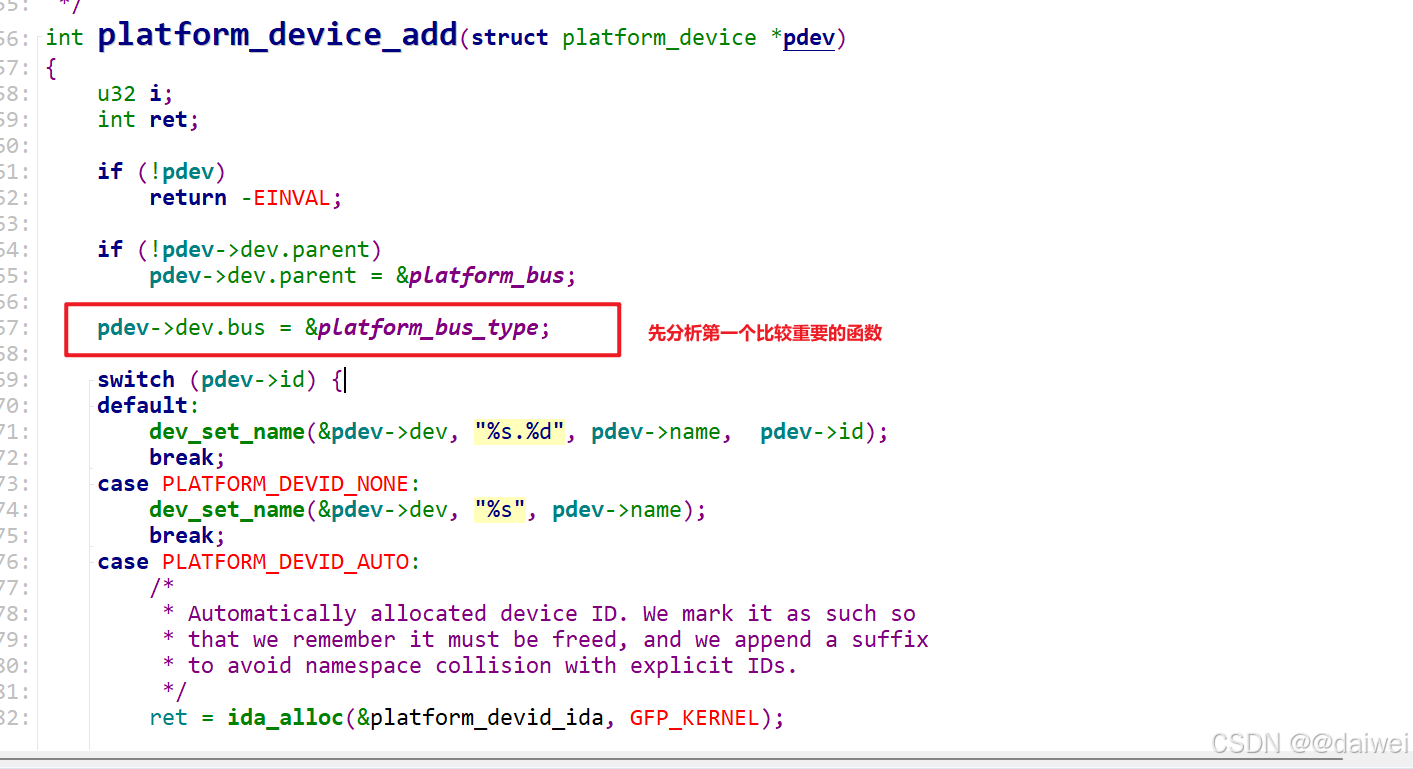Image resolution: width=1413 pixels, height=769 pixels.
Task: Click the struct keyword in the function signature
Action: [509, 38]
